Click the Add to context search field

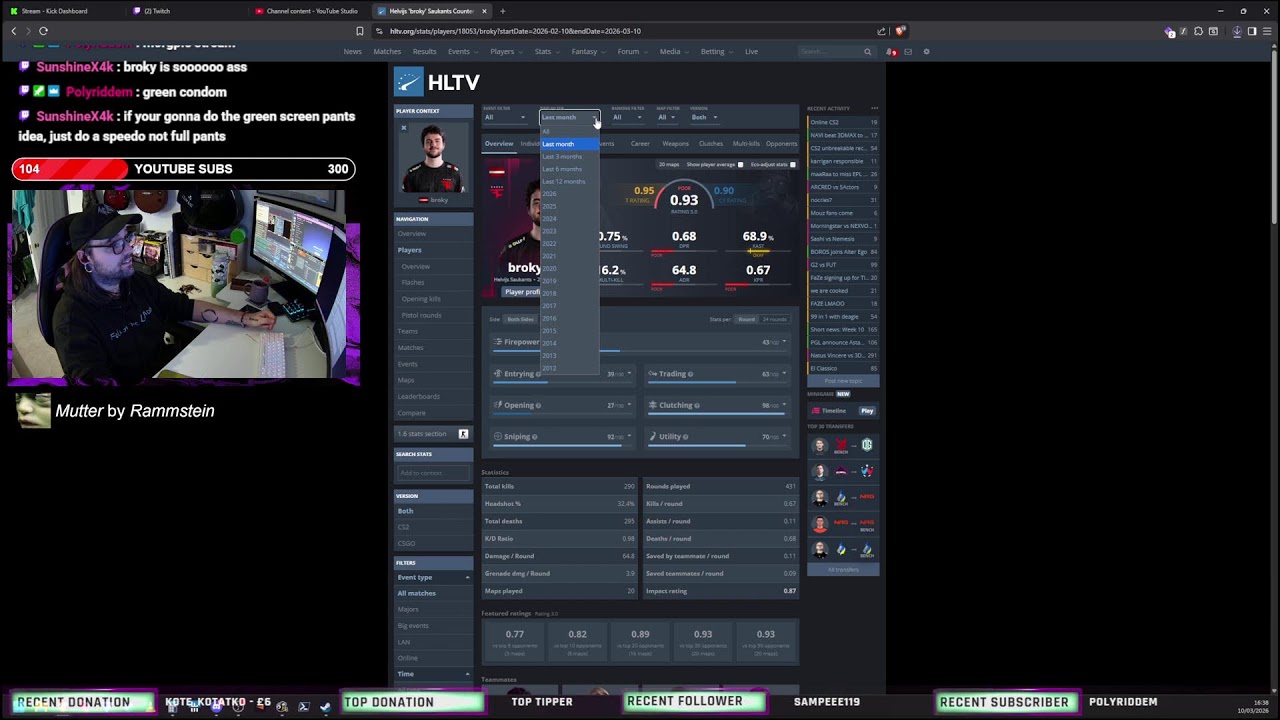pyautogui.click(x=433, y=472)
